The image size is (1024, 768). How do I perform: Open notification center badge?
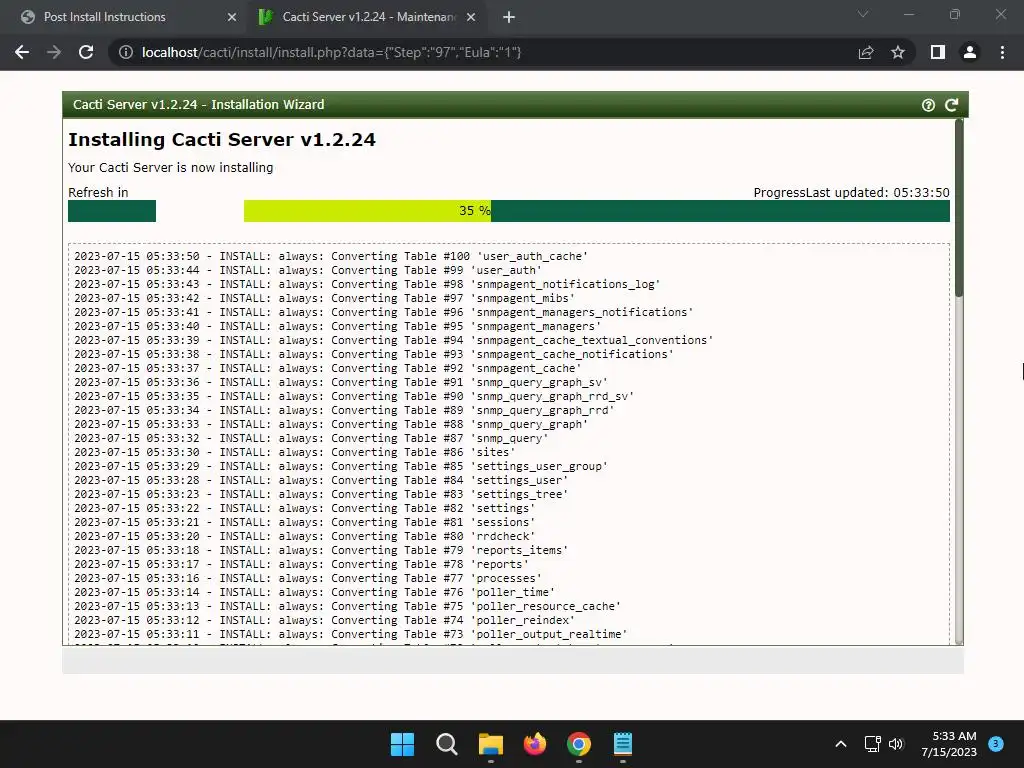point(996,744)
